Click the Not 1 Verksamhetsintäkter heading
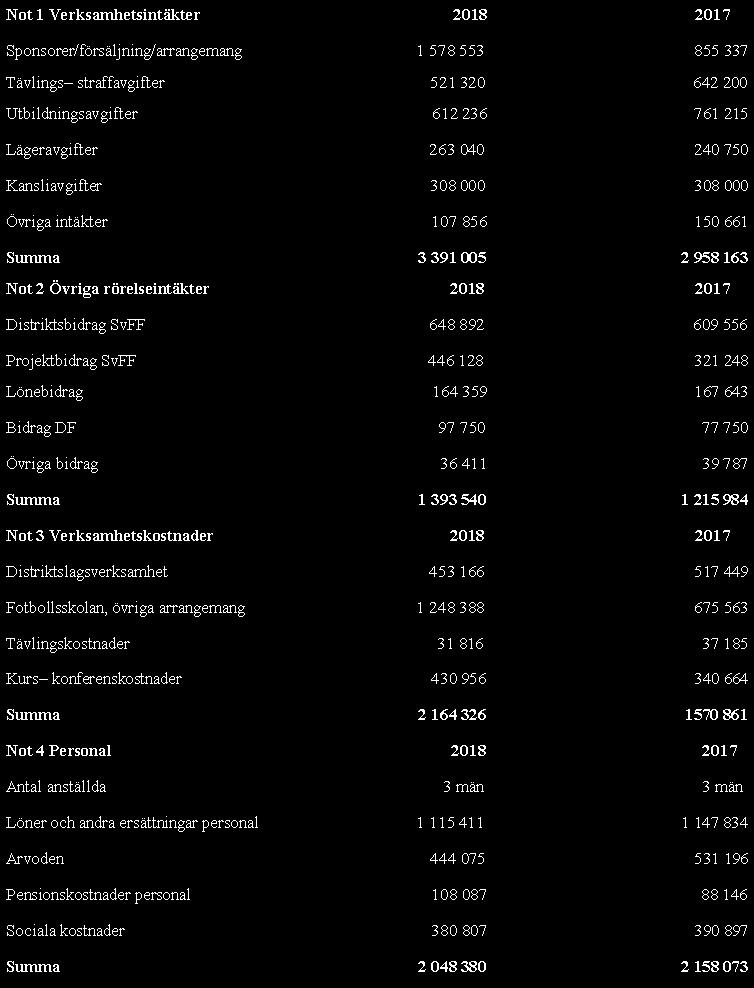Screen dimensions: 754x988 (103, 14)
